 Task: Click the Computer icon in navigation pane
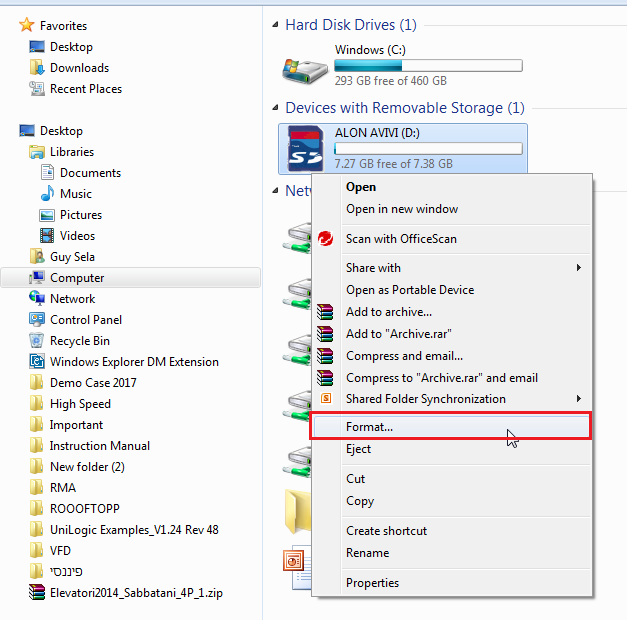point(37,277)
